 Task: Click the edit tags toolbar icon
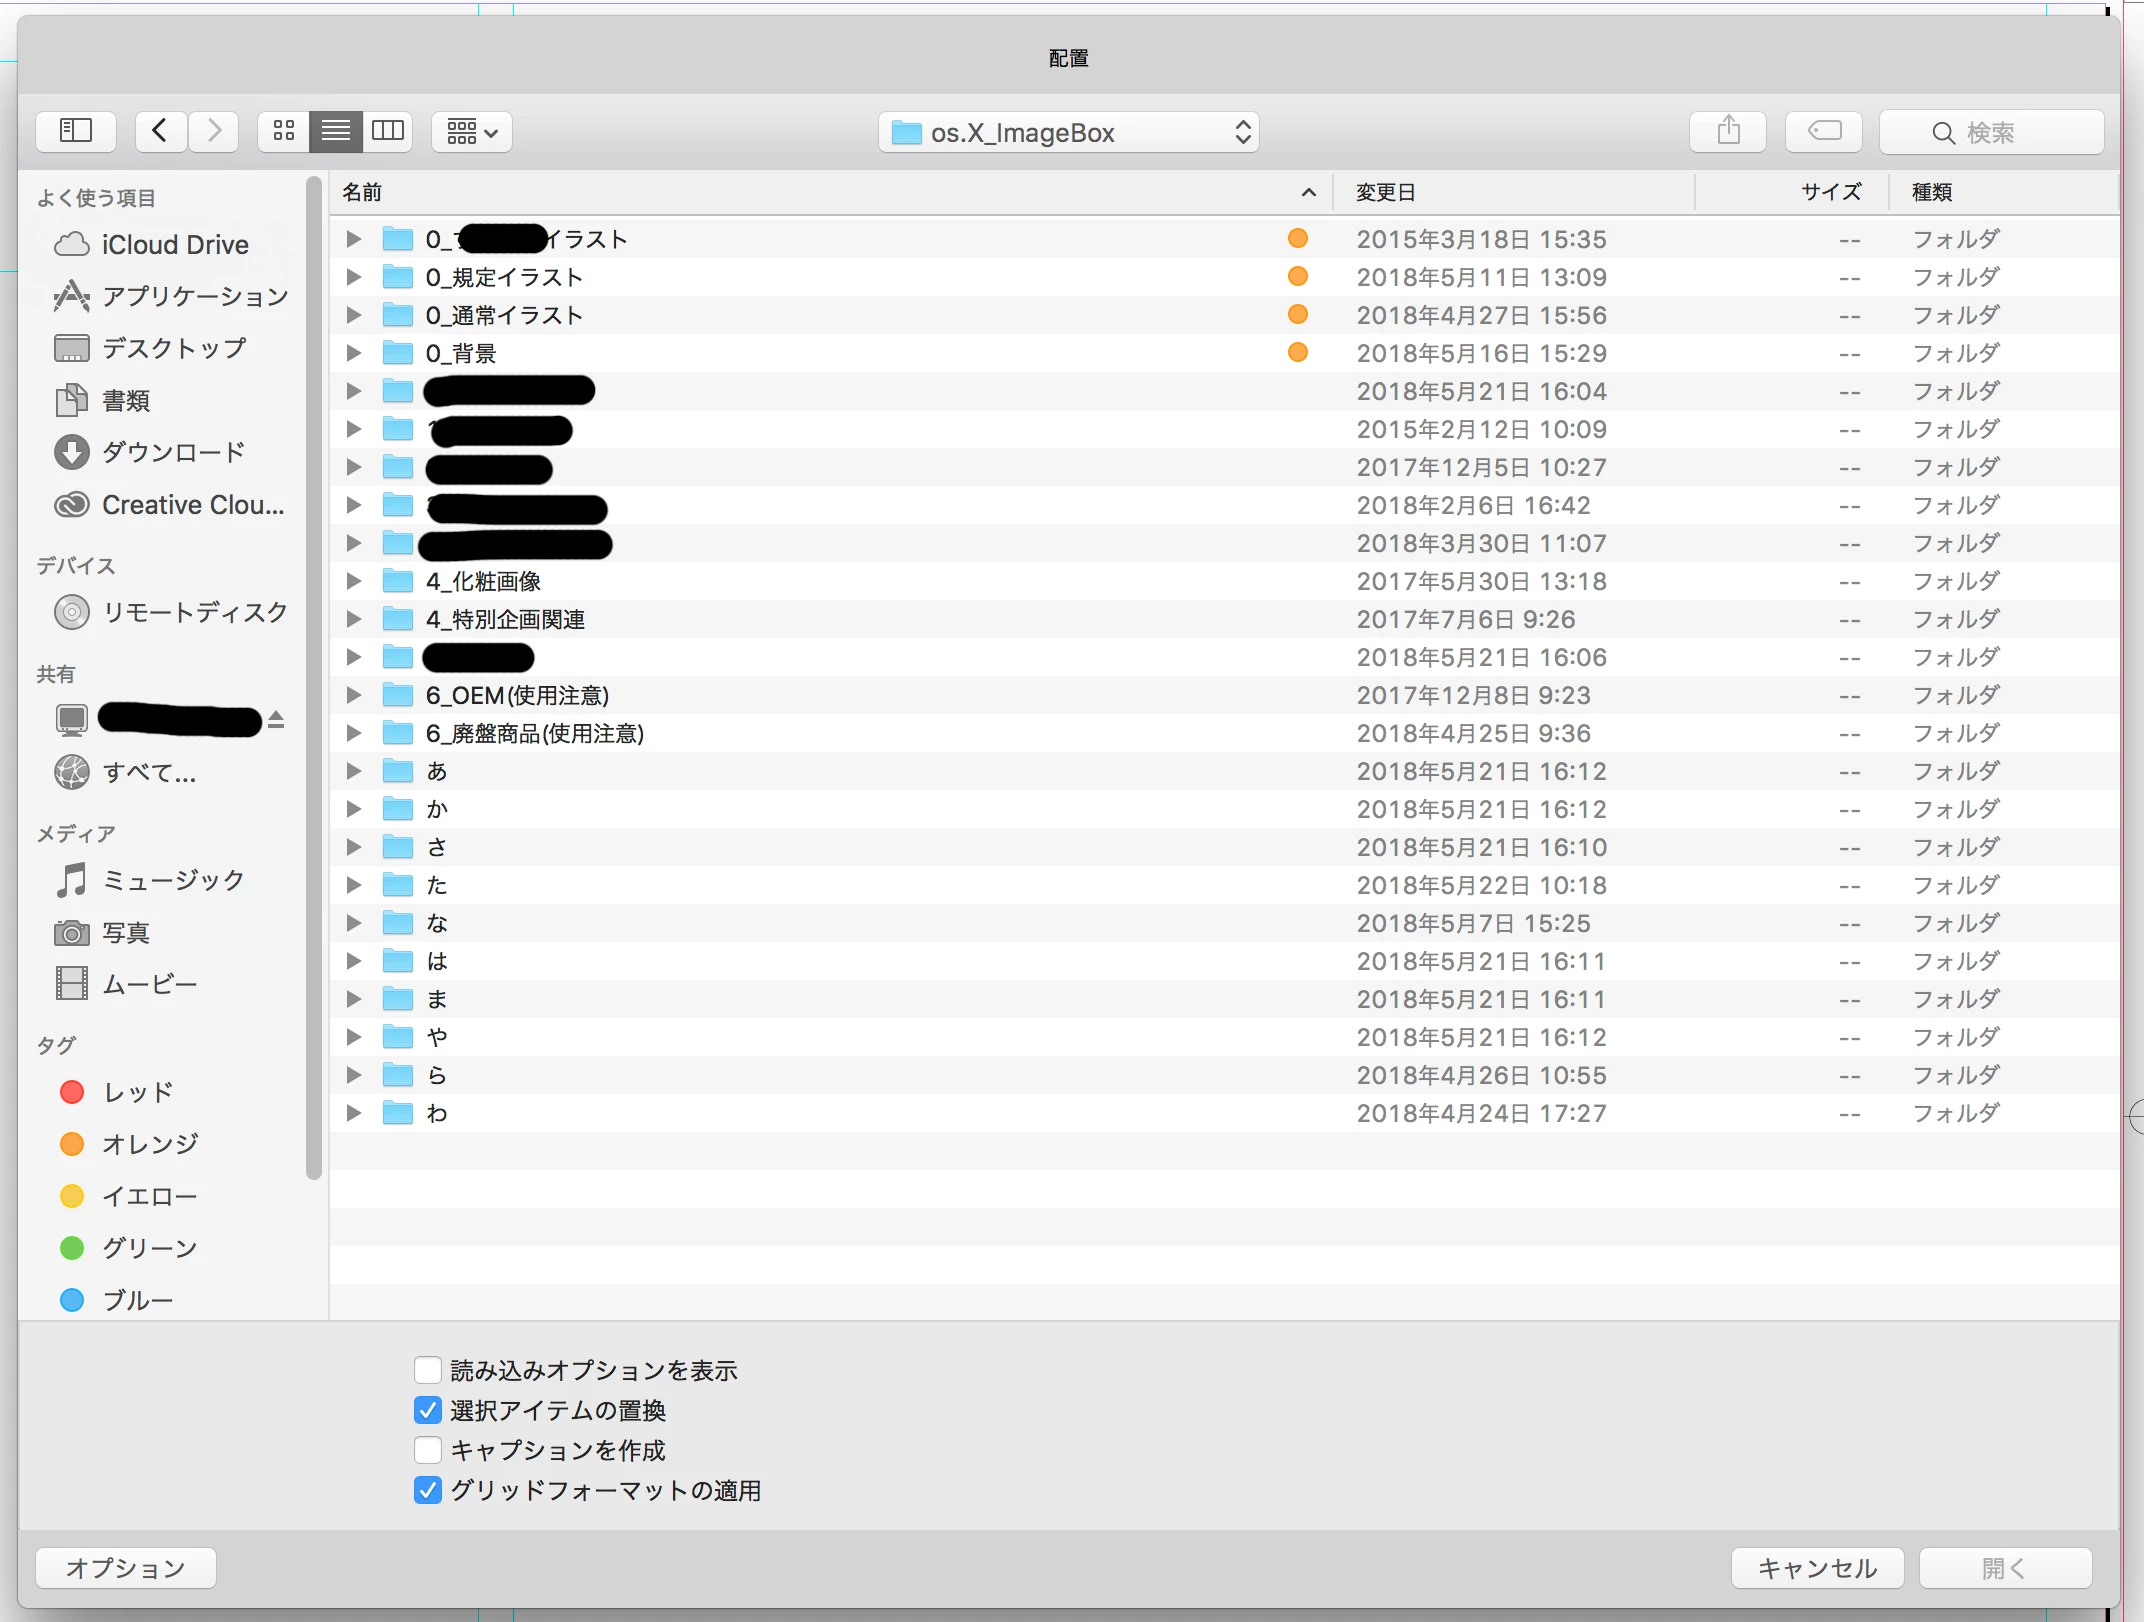click(1824, 131)
